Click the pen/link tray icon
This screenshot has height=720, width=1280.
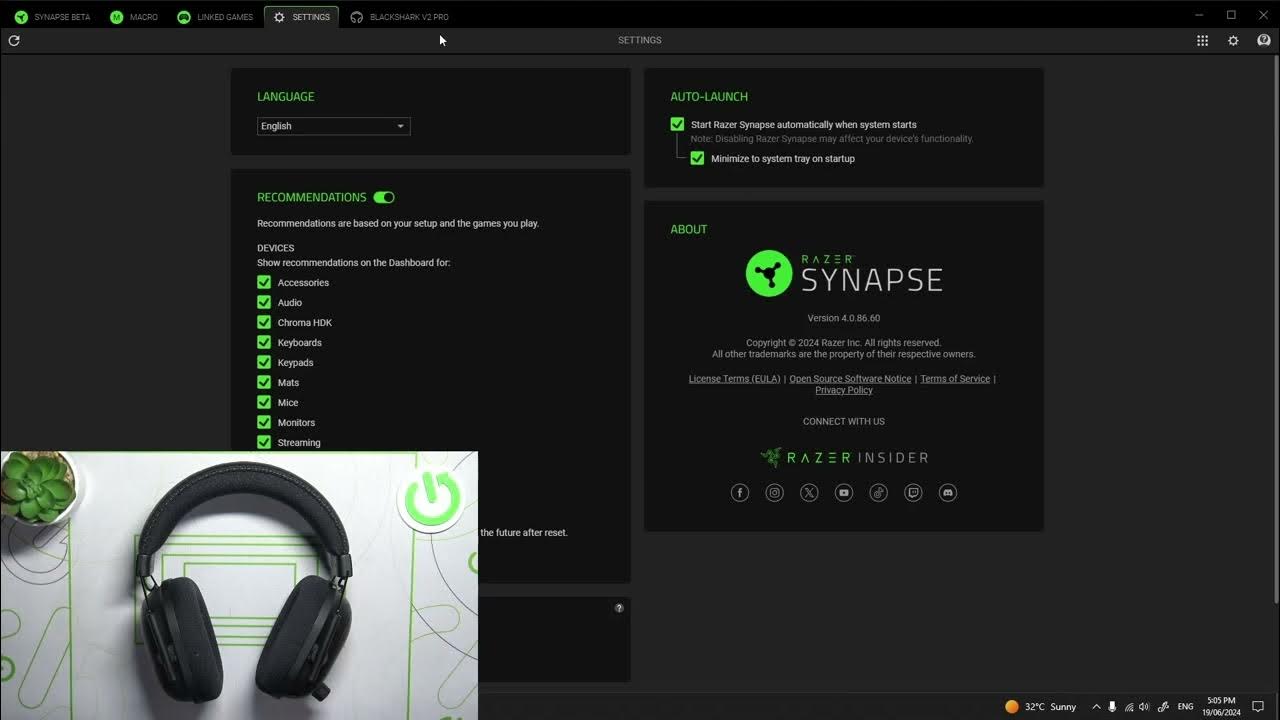[x=1163, y=706]
